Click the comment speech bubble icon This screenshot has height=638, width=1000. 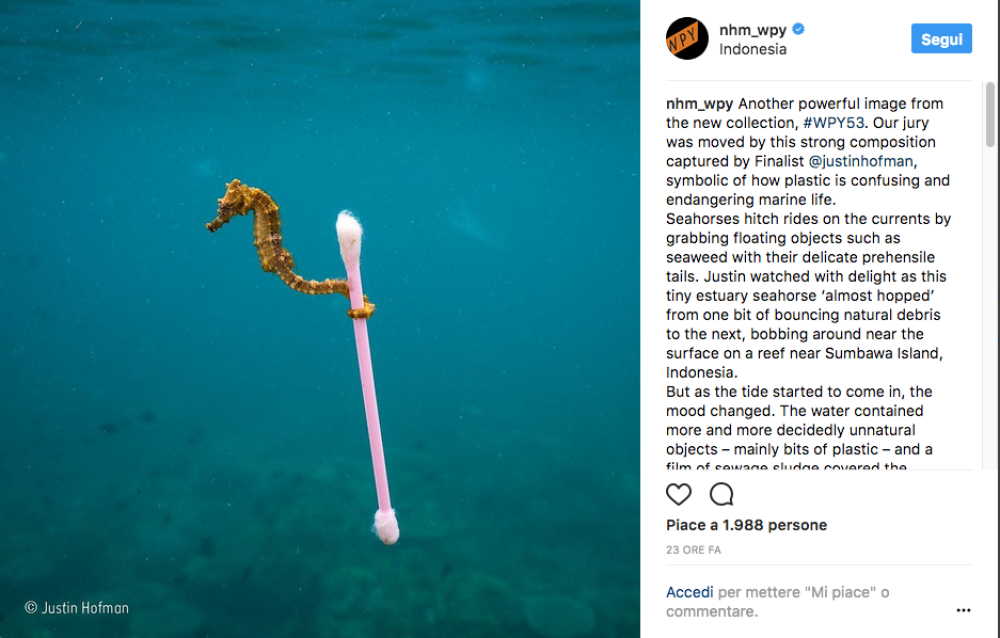coord(721,494)
